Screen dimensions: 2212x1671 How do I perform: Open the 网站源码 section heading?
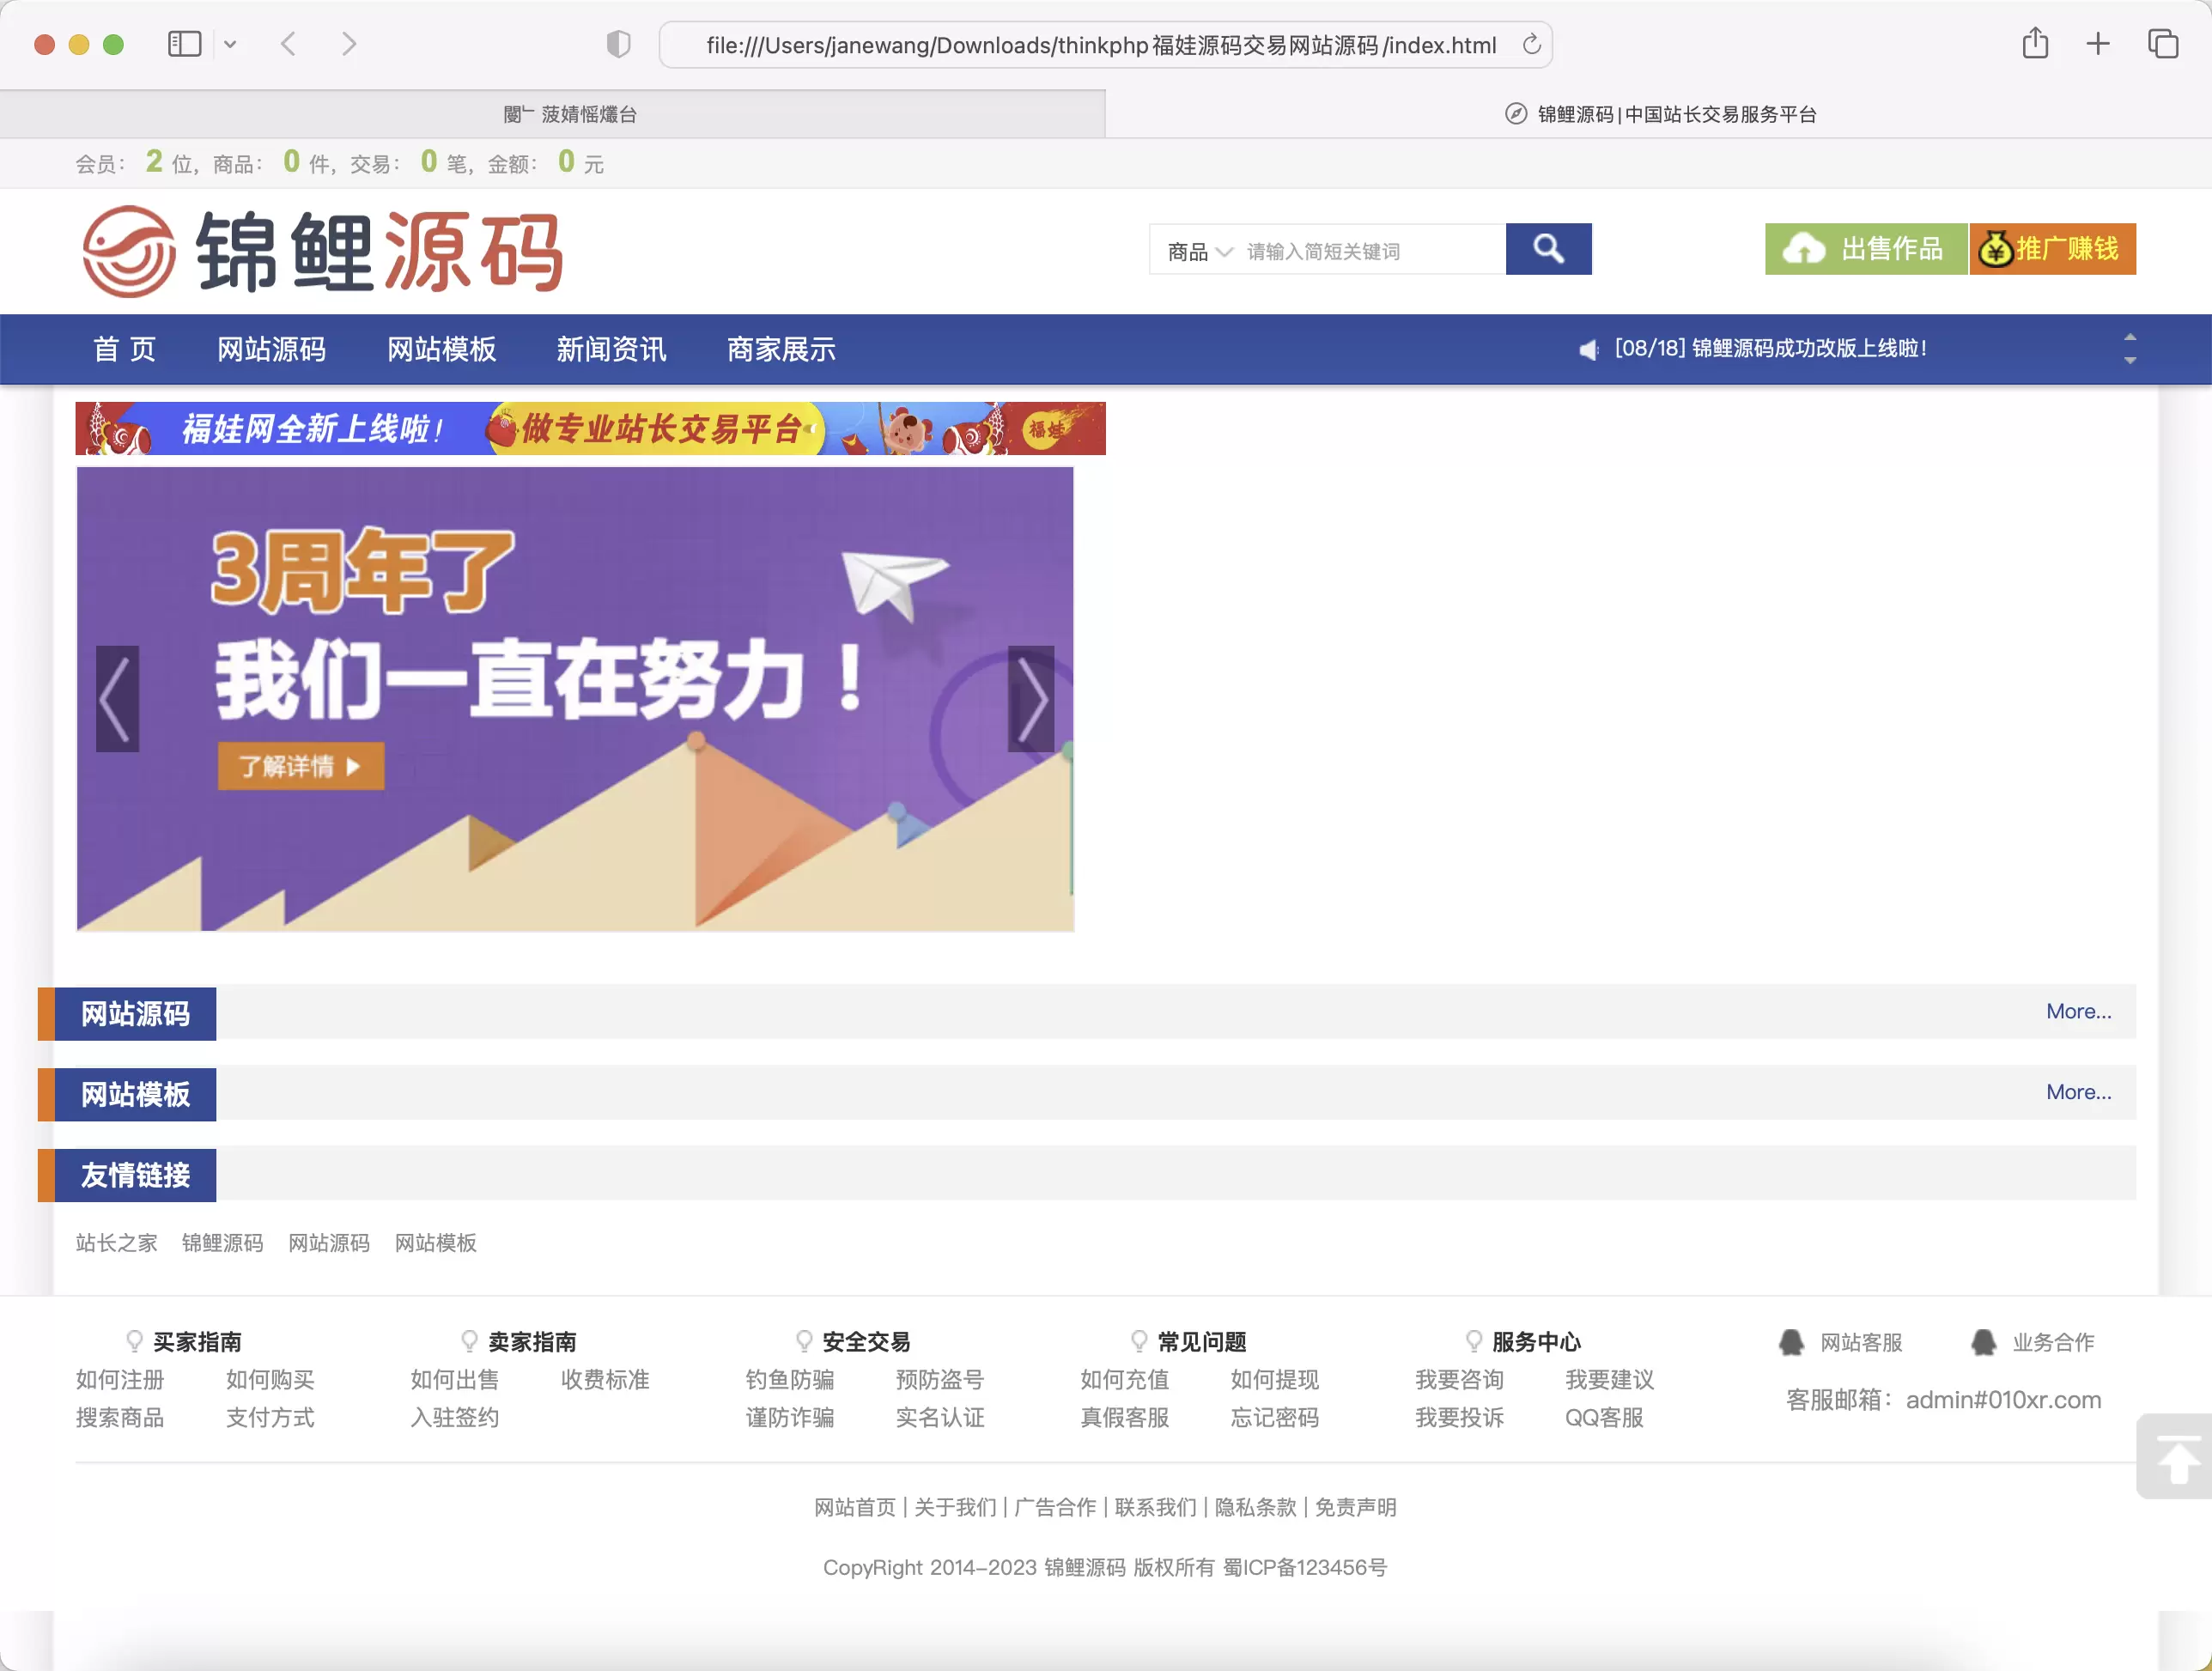point(135,1014)
